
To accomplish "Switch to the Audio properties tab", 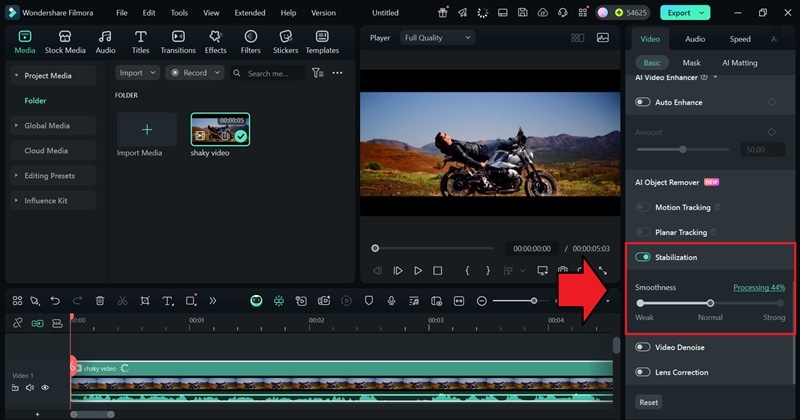I will point(694,39).
